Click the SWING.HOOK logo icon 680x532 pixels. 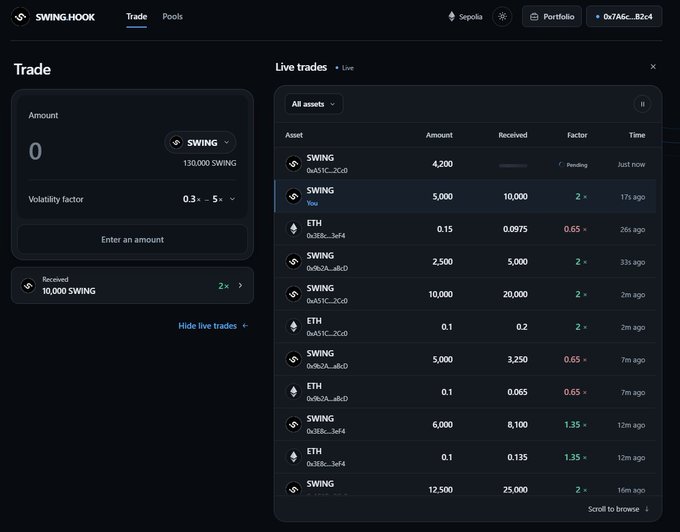click(20, 17)
